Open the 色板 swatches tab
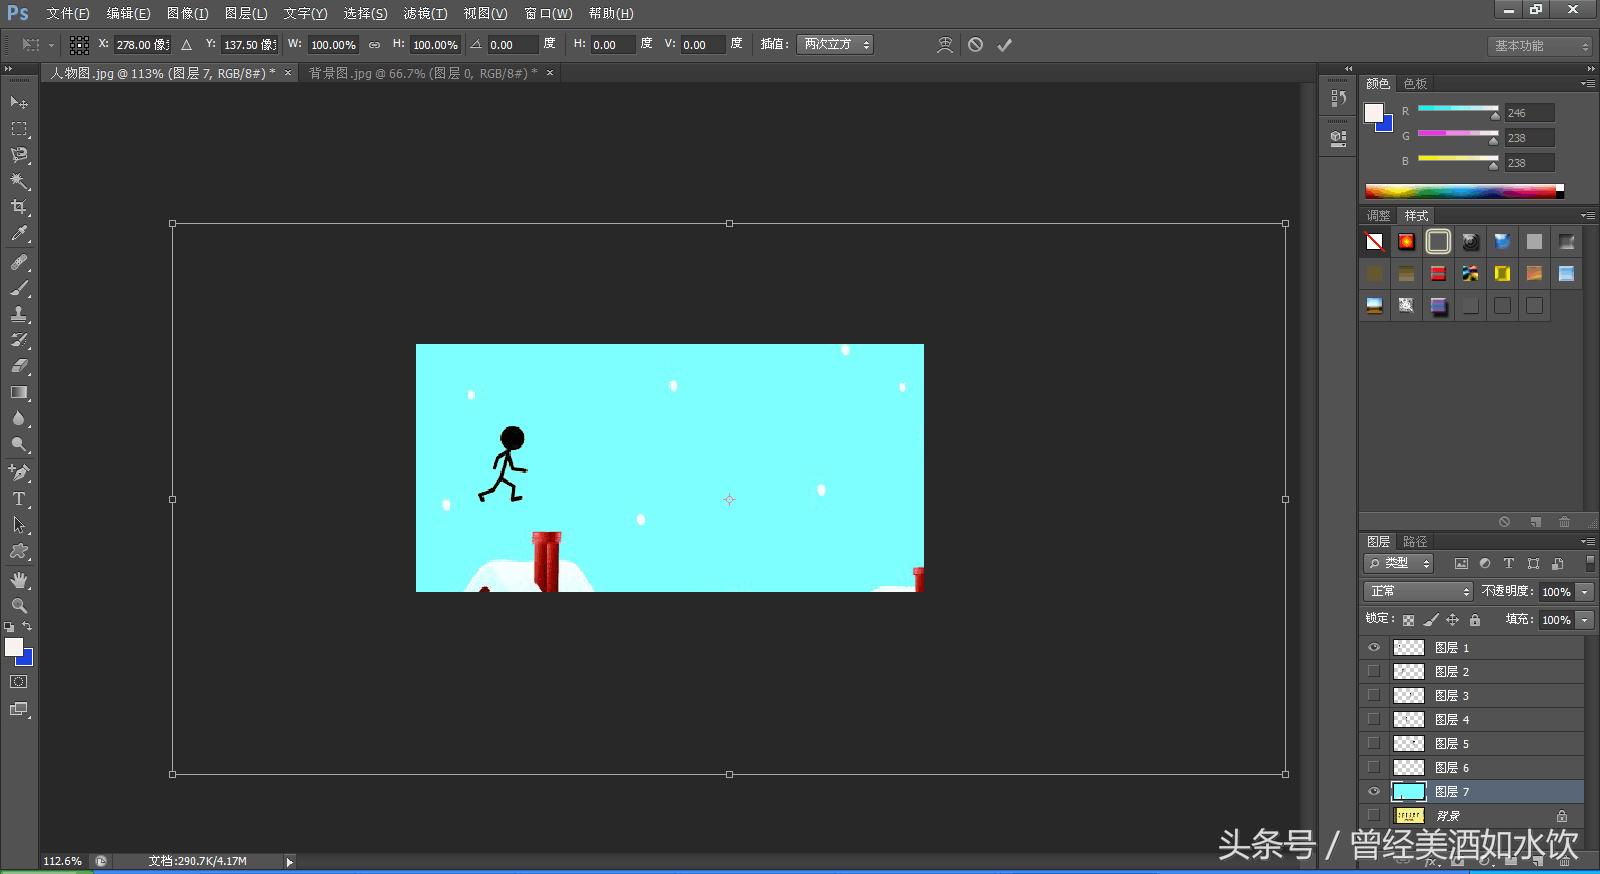The image size is (1600, 874). (x=1415, y=83)
